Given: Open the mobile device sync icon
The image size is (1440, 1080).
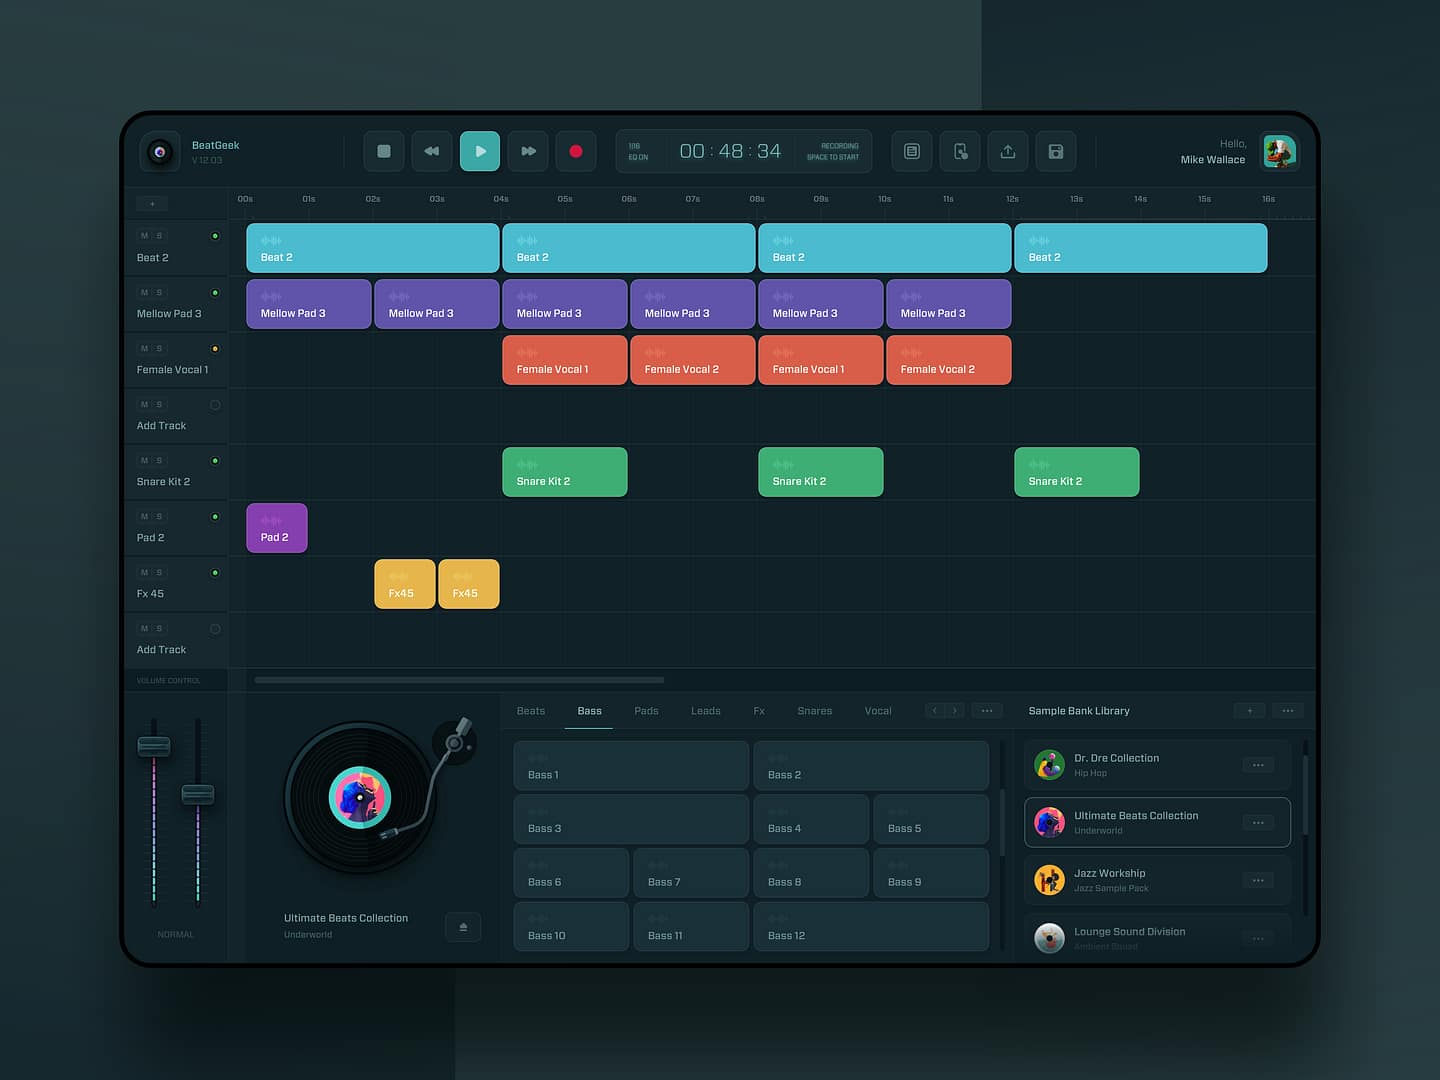Looking at the screenshot, I should click(x=959, y=151).
